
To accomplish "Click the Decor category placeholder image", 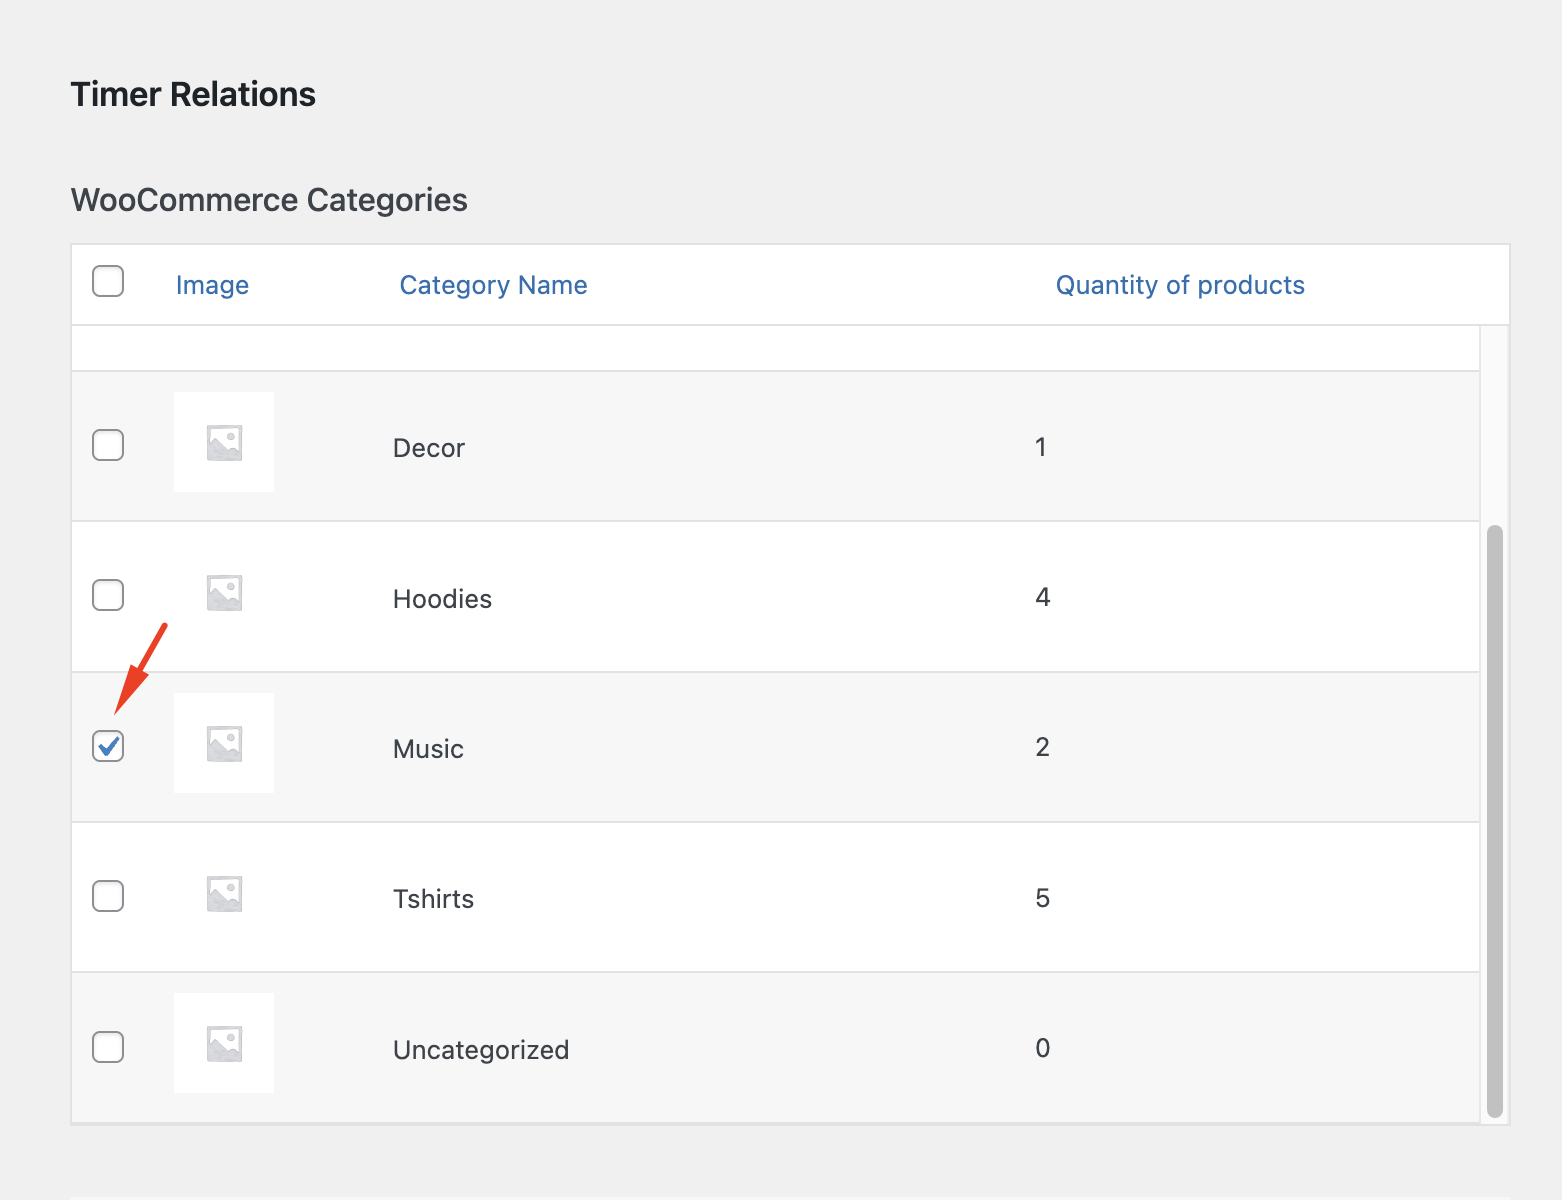I will pos(224,442).
